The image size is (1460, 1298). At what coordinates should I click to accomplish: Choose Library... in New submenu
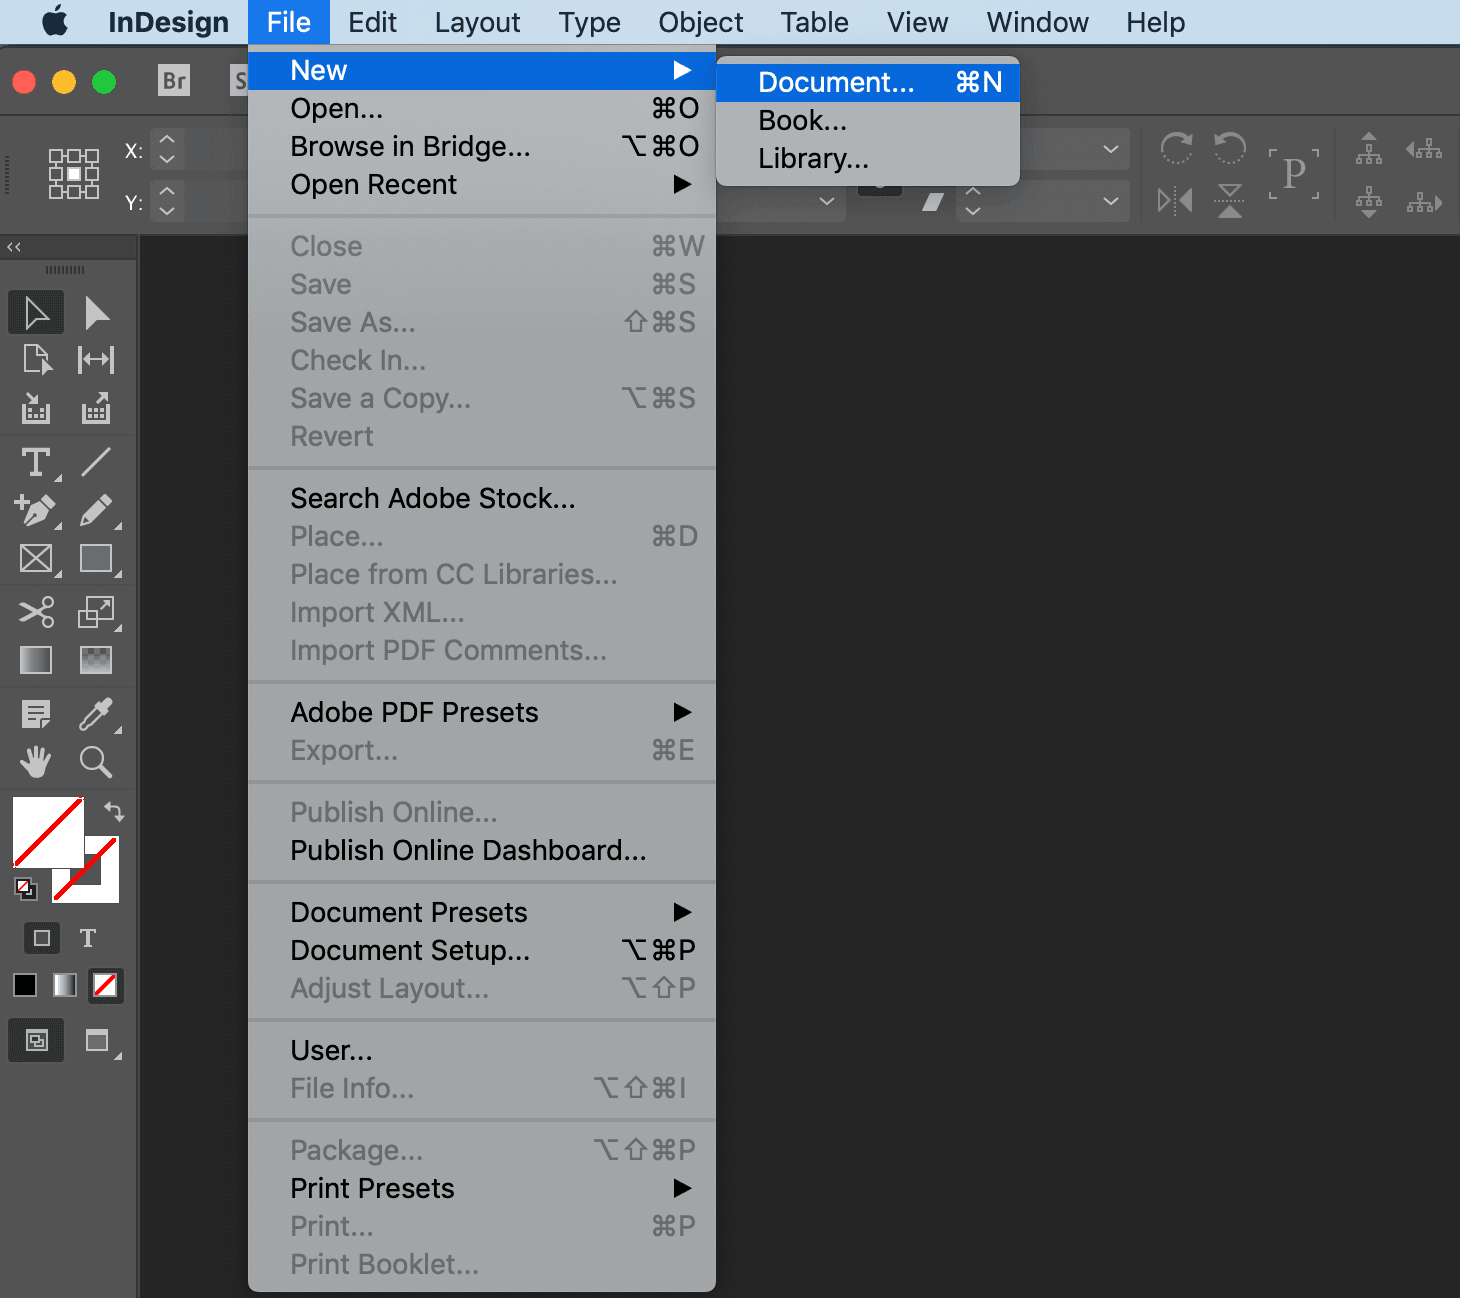coord(868,158)
